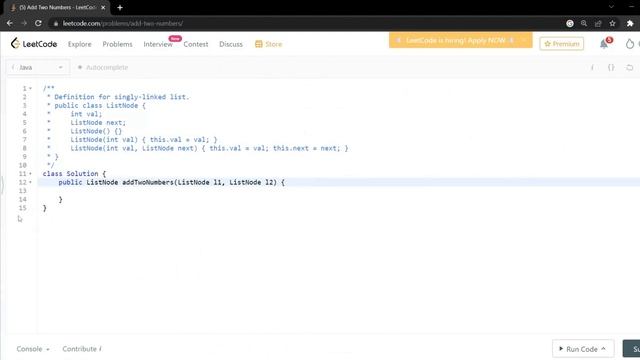Image resolution: width=640 pixels, height=360 pixels.
Task: Click the address bar URL field
Action: tap(306, 24)
